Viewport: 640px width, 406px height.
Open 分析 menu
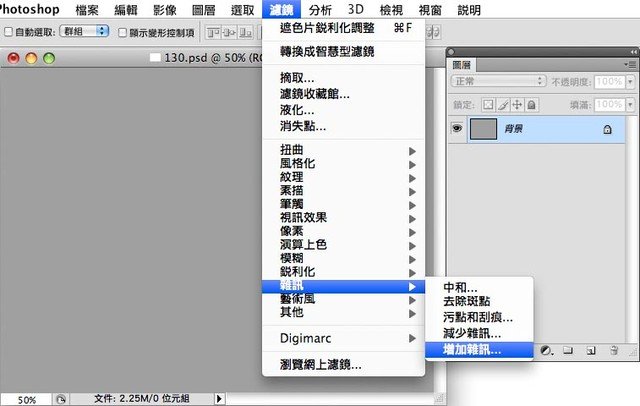[x=320, y=9]
